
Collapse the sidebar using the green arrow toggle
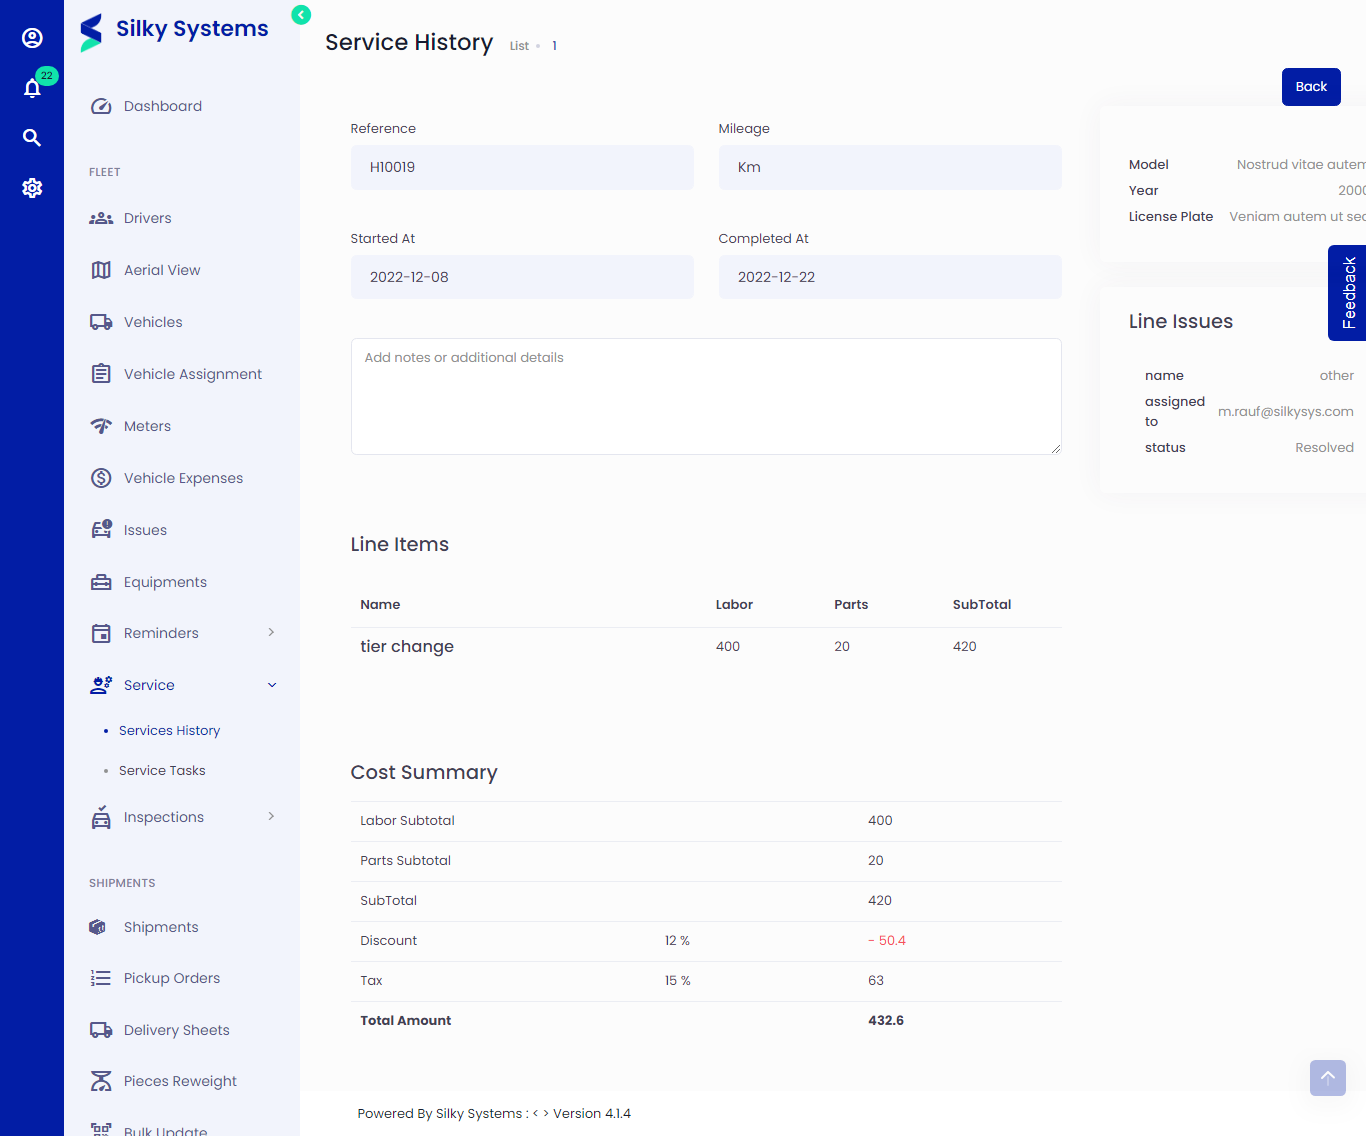[x=301, y=15]
